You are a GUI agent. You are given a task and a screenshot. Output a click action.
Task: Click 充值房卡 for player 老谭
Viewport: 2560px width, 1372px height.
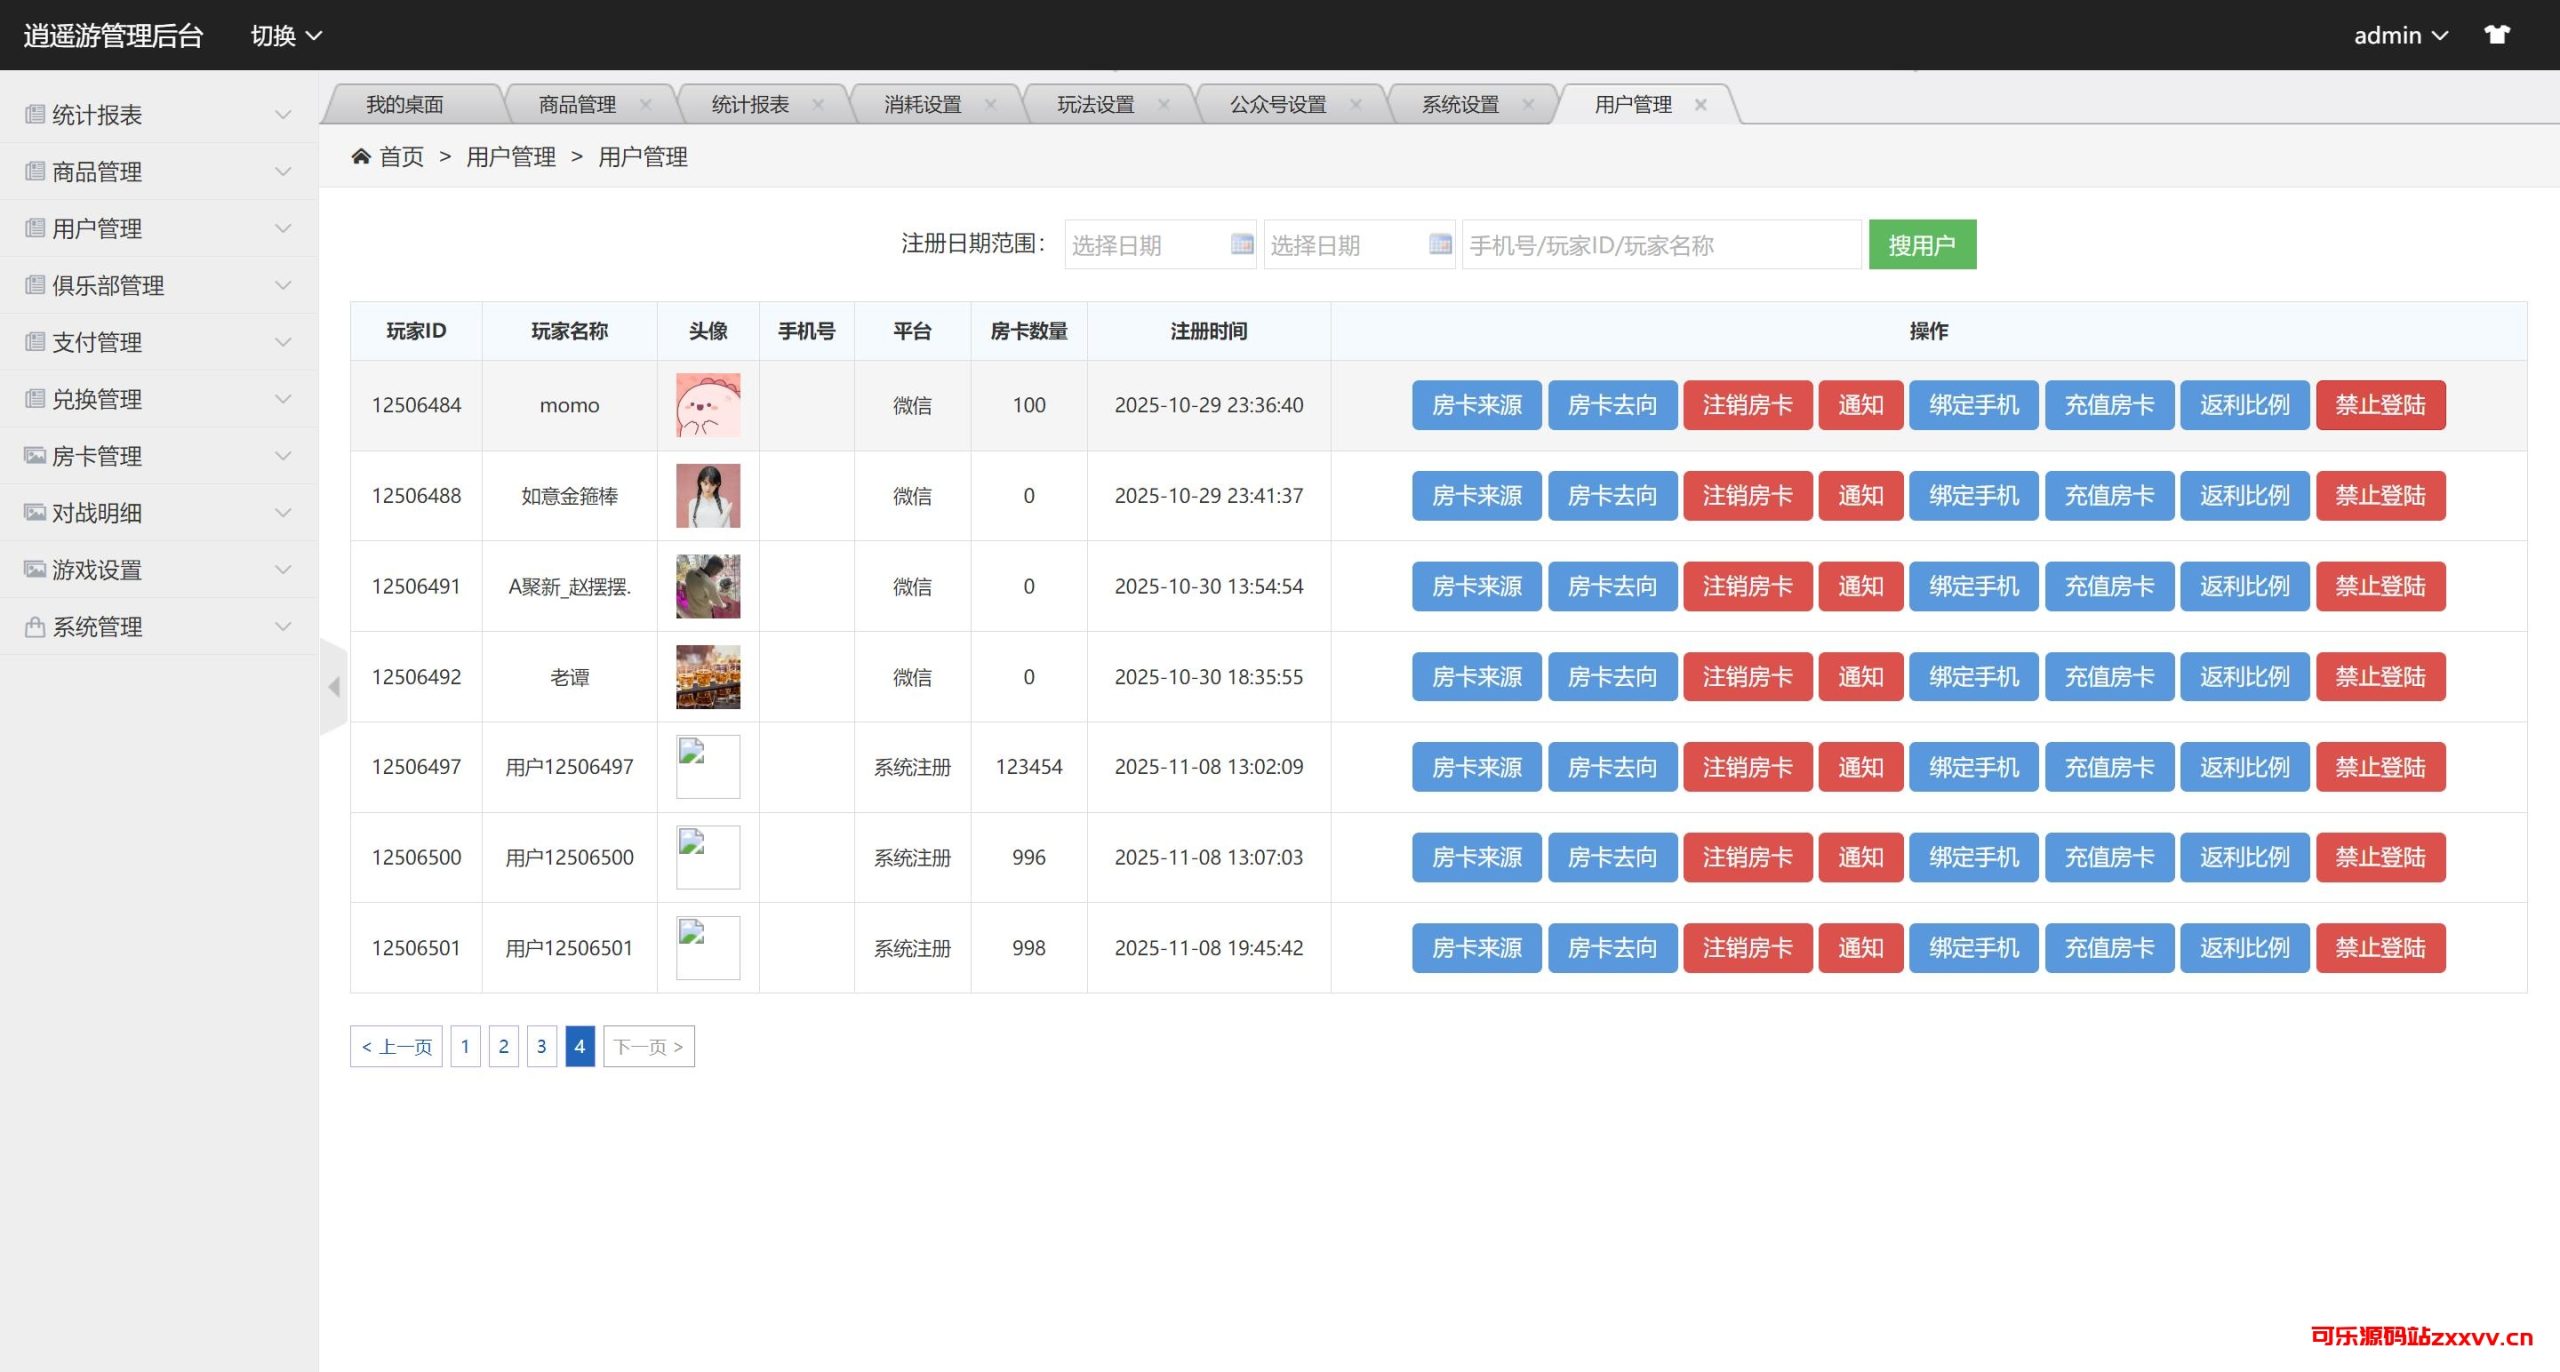tap(2109, 677)
